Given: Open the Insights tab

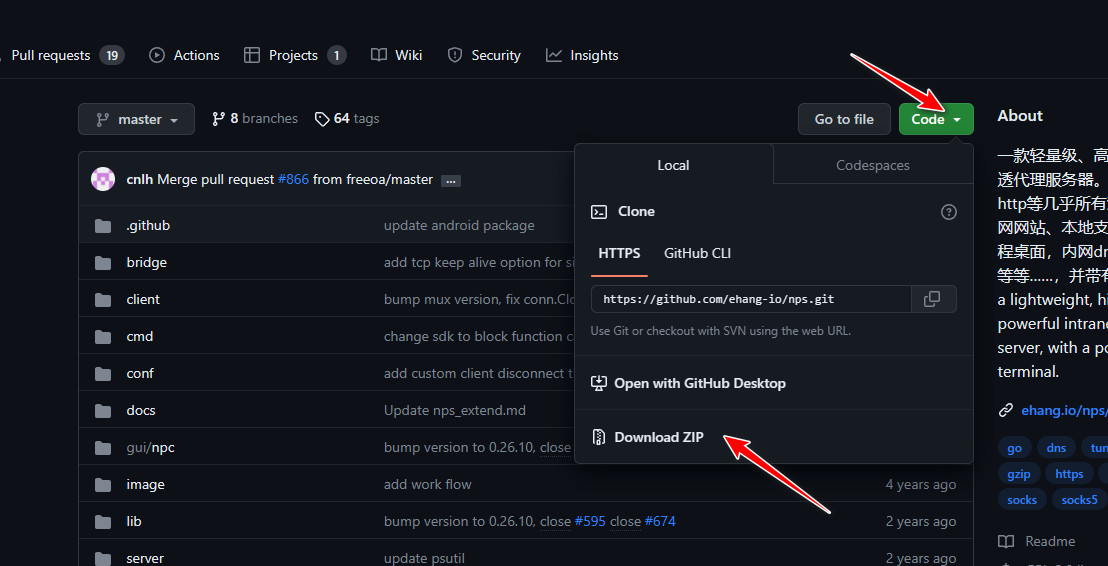Looking at the screenshot, I should (x=582, y=55).
